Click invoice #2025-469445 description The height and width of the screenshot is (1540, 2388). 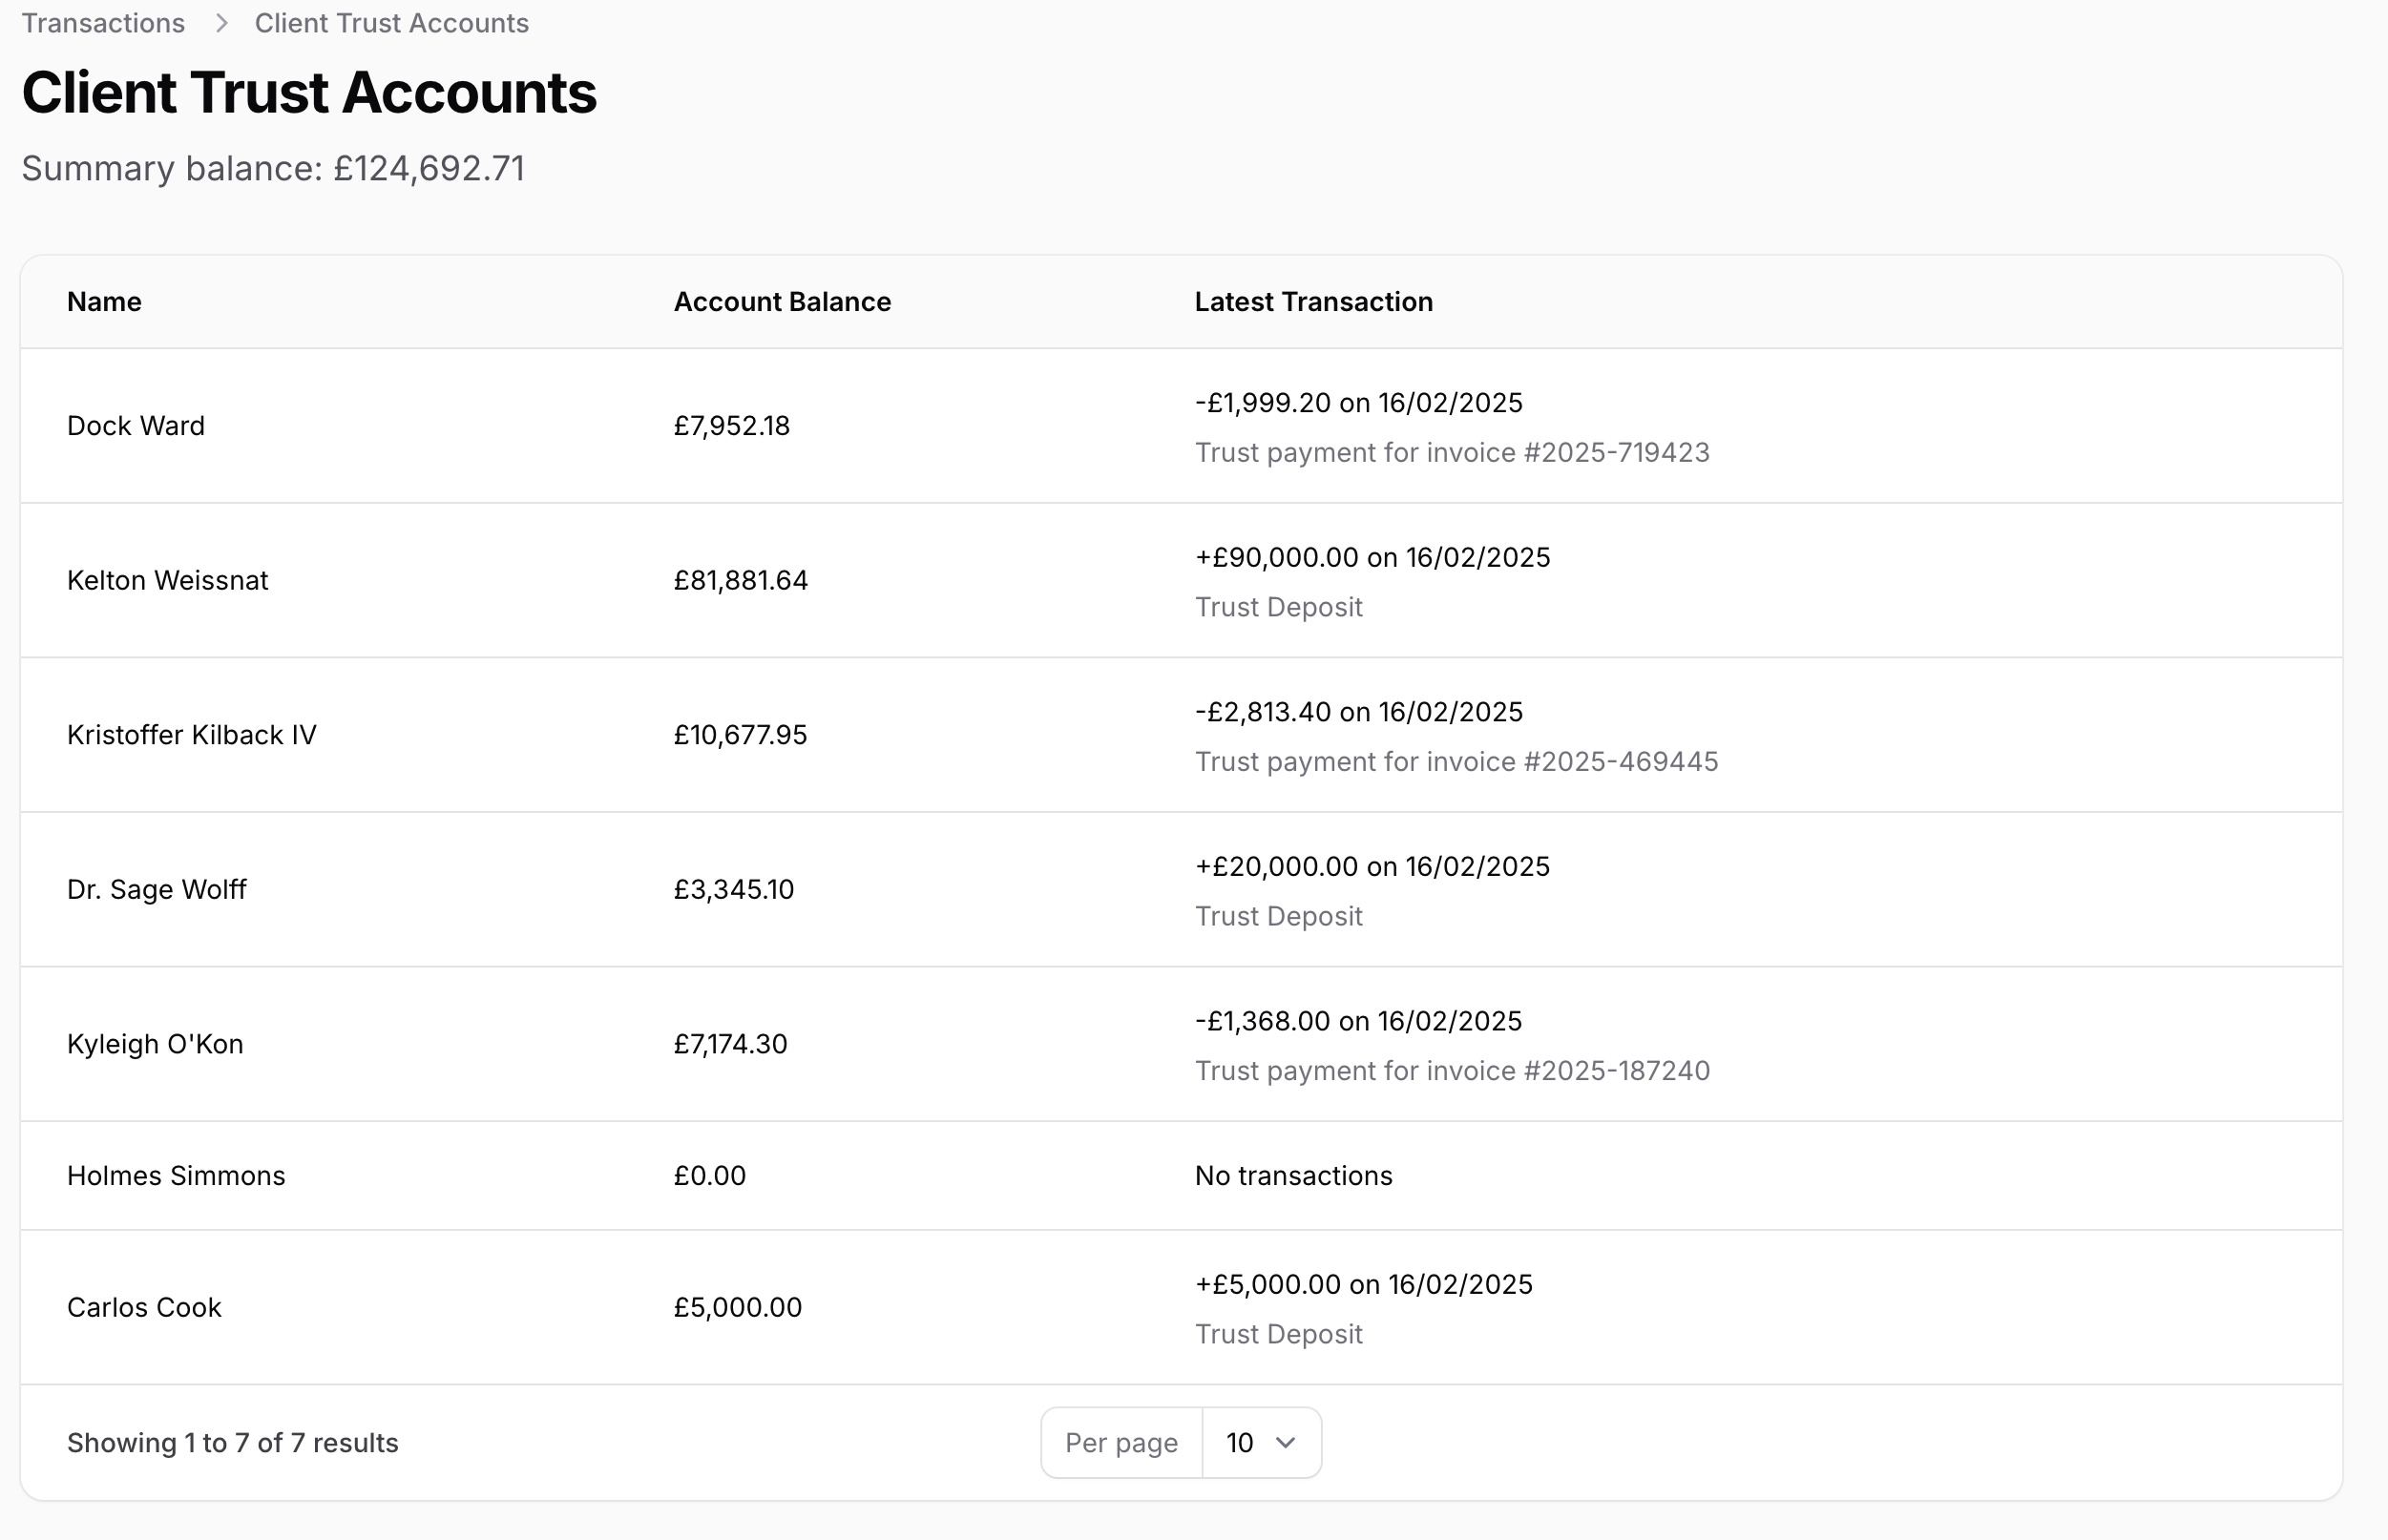click(1456, 762)
